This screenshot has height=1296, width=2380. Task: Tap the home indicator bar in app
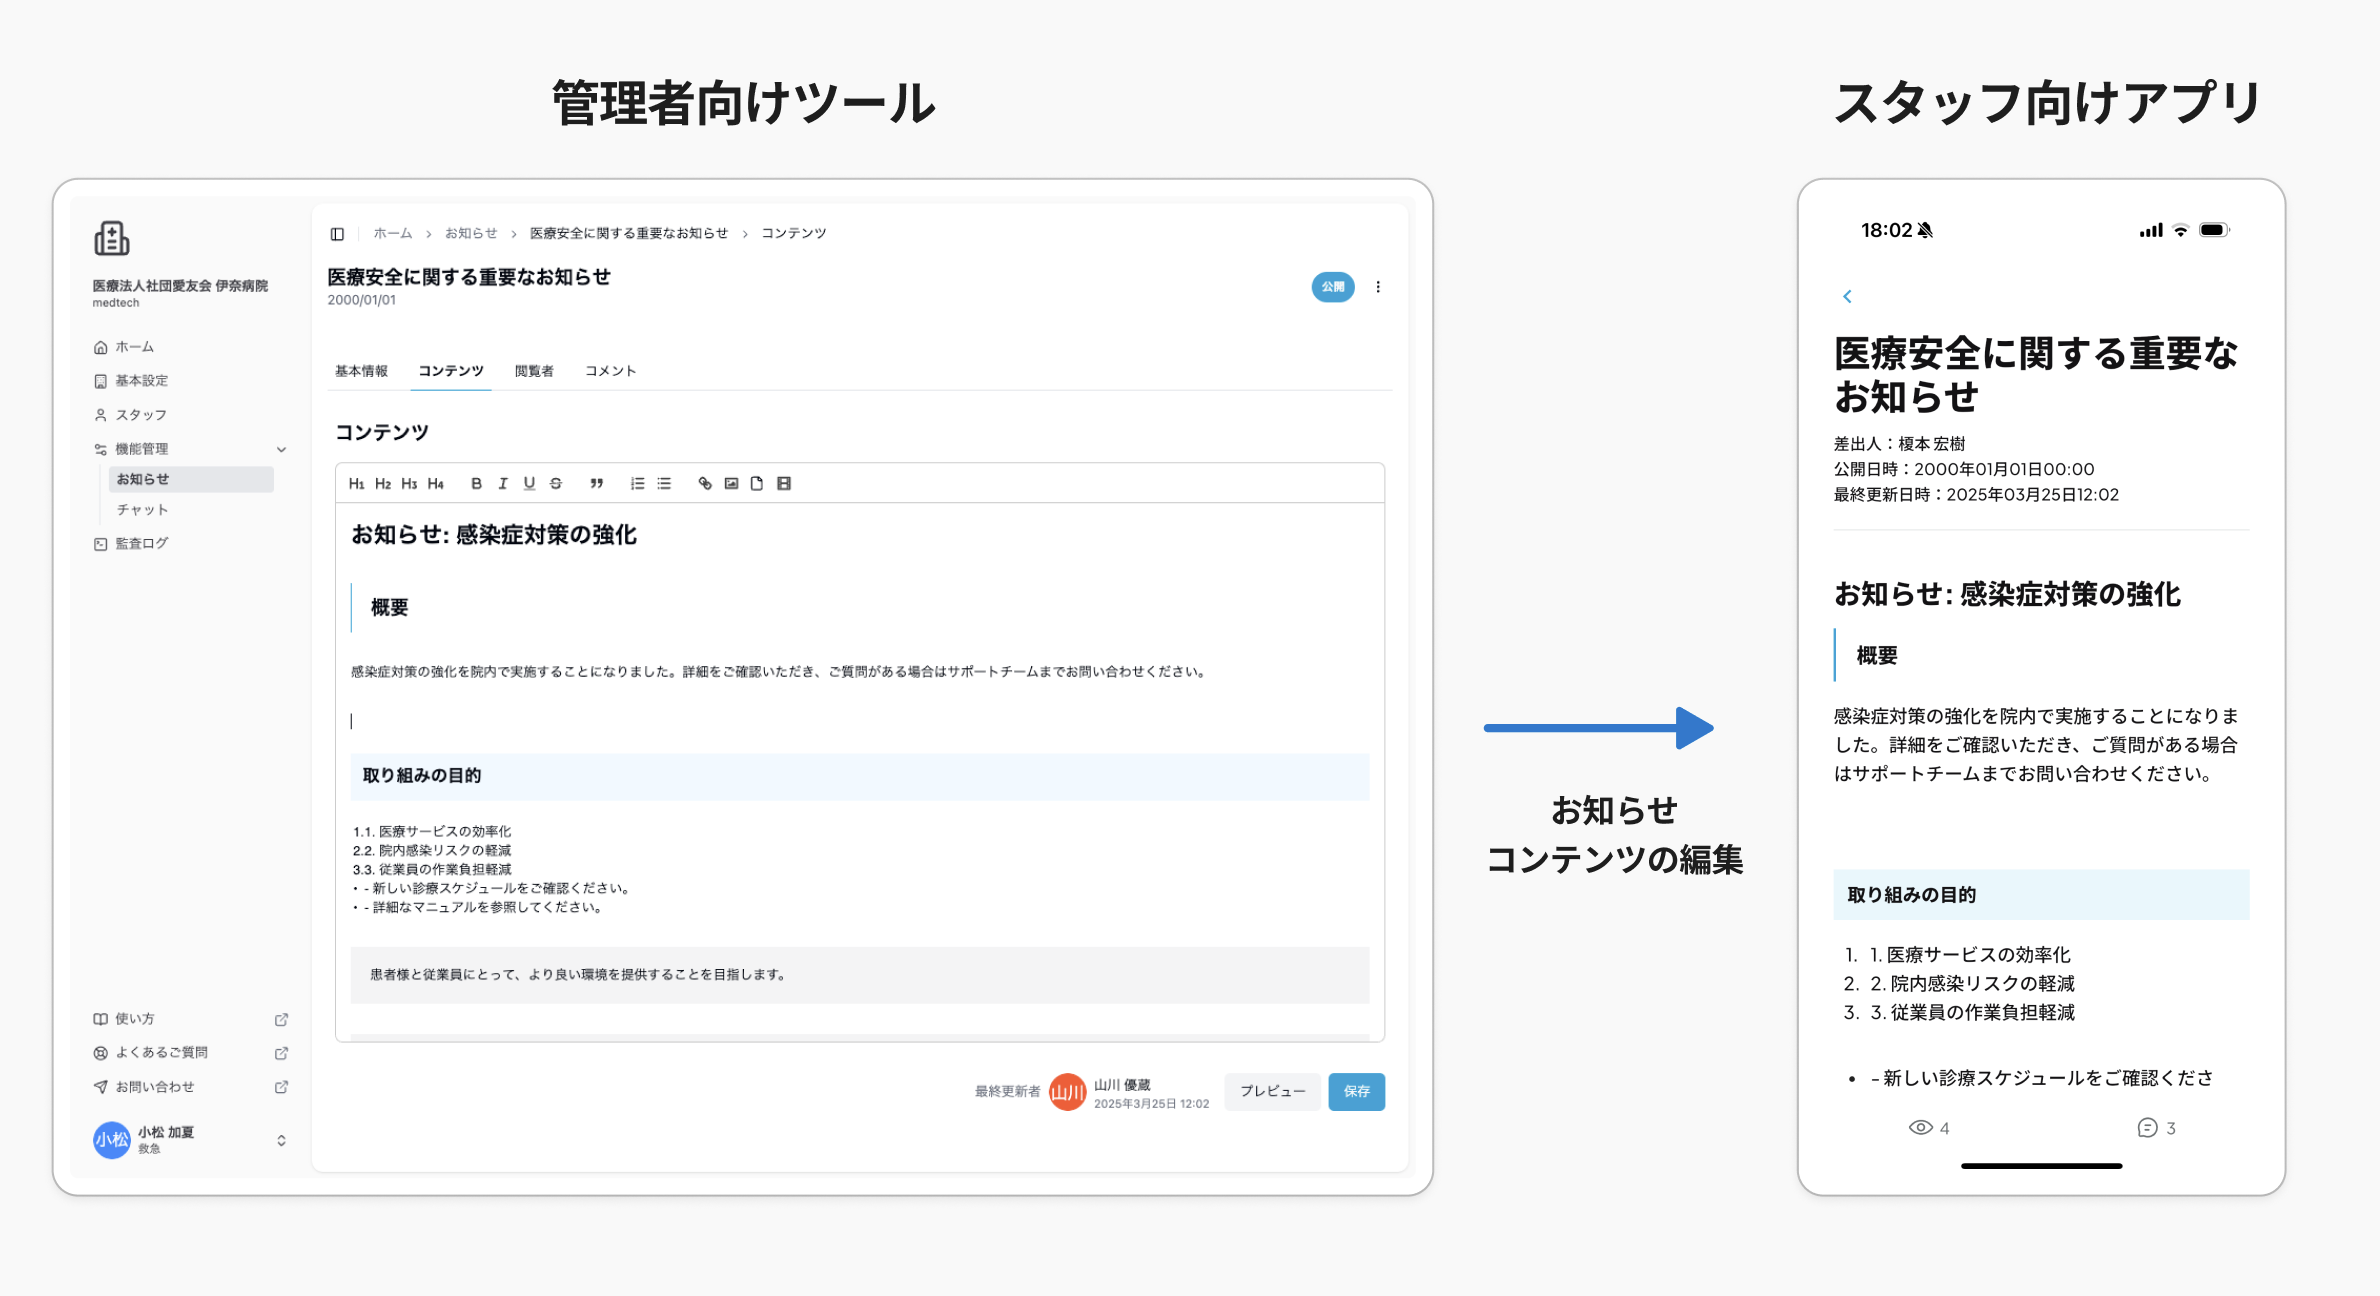coord(2041,1166)
